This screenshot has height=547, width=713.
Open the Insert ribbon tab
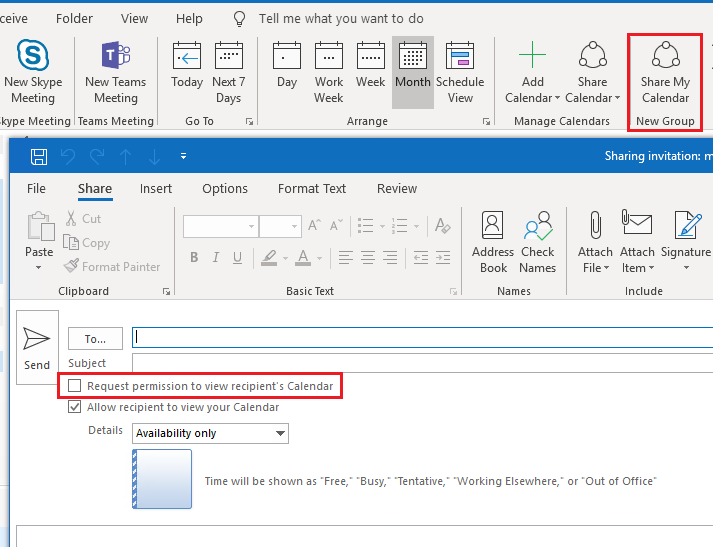tap(156, 188)
